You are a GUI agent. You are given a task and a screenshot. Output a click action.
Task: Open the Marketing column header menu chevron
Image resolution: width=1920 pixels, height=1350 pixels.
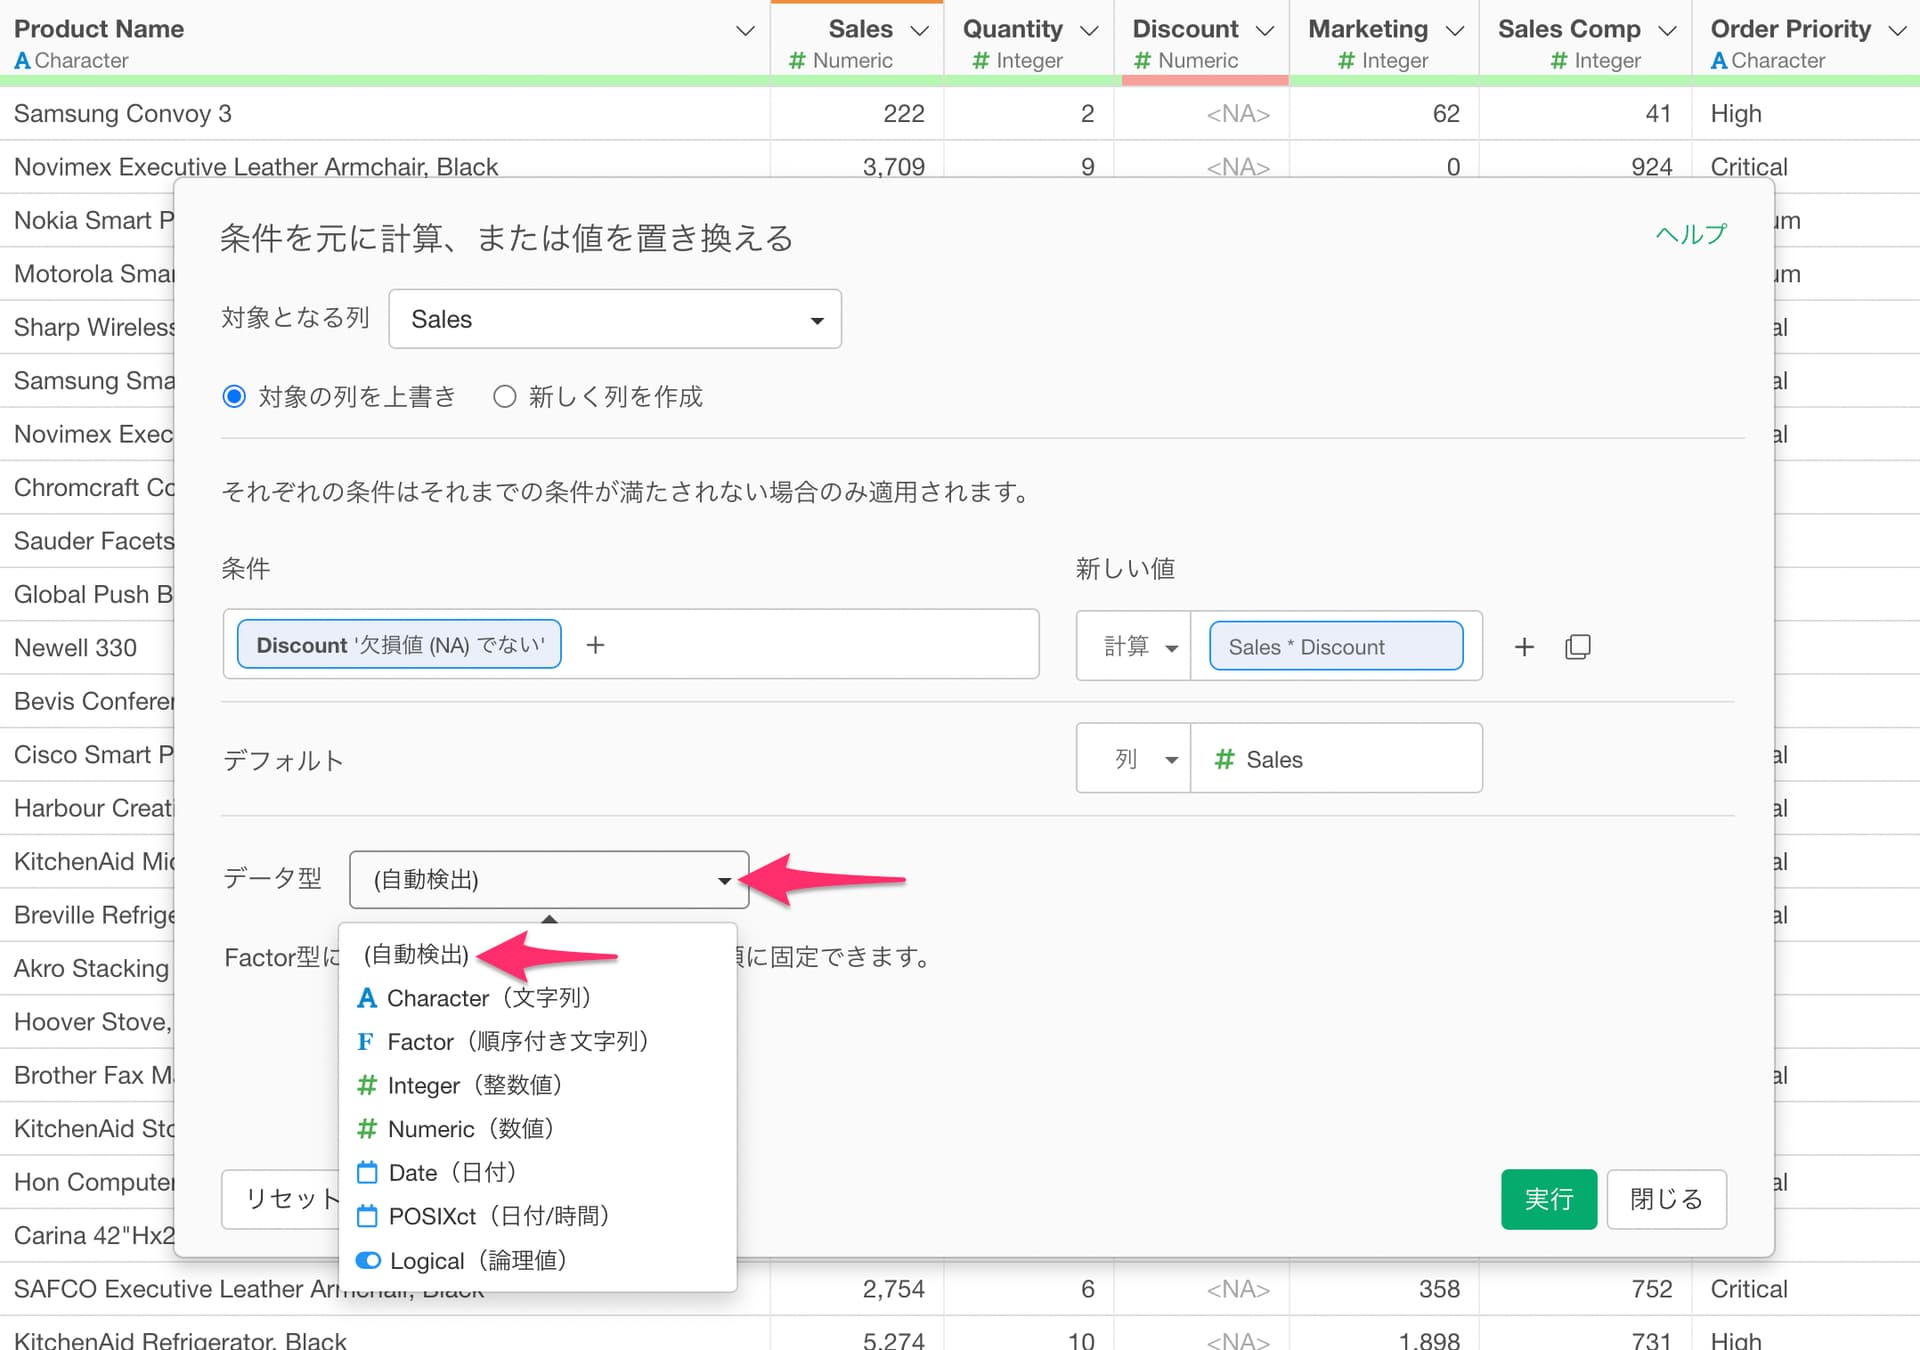click(x=1455, y=30)
